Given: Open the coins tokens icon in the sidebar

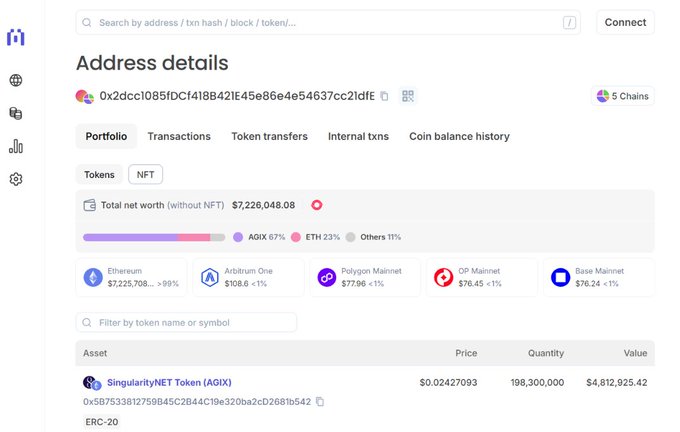Looking at the screenshot, I should [x=16, y=113].
